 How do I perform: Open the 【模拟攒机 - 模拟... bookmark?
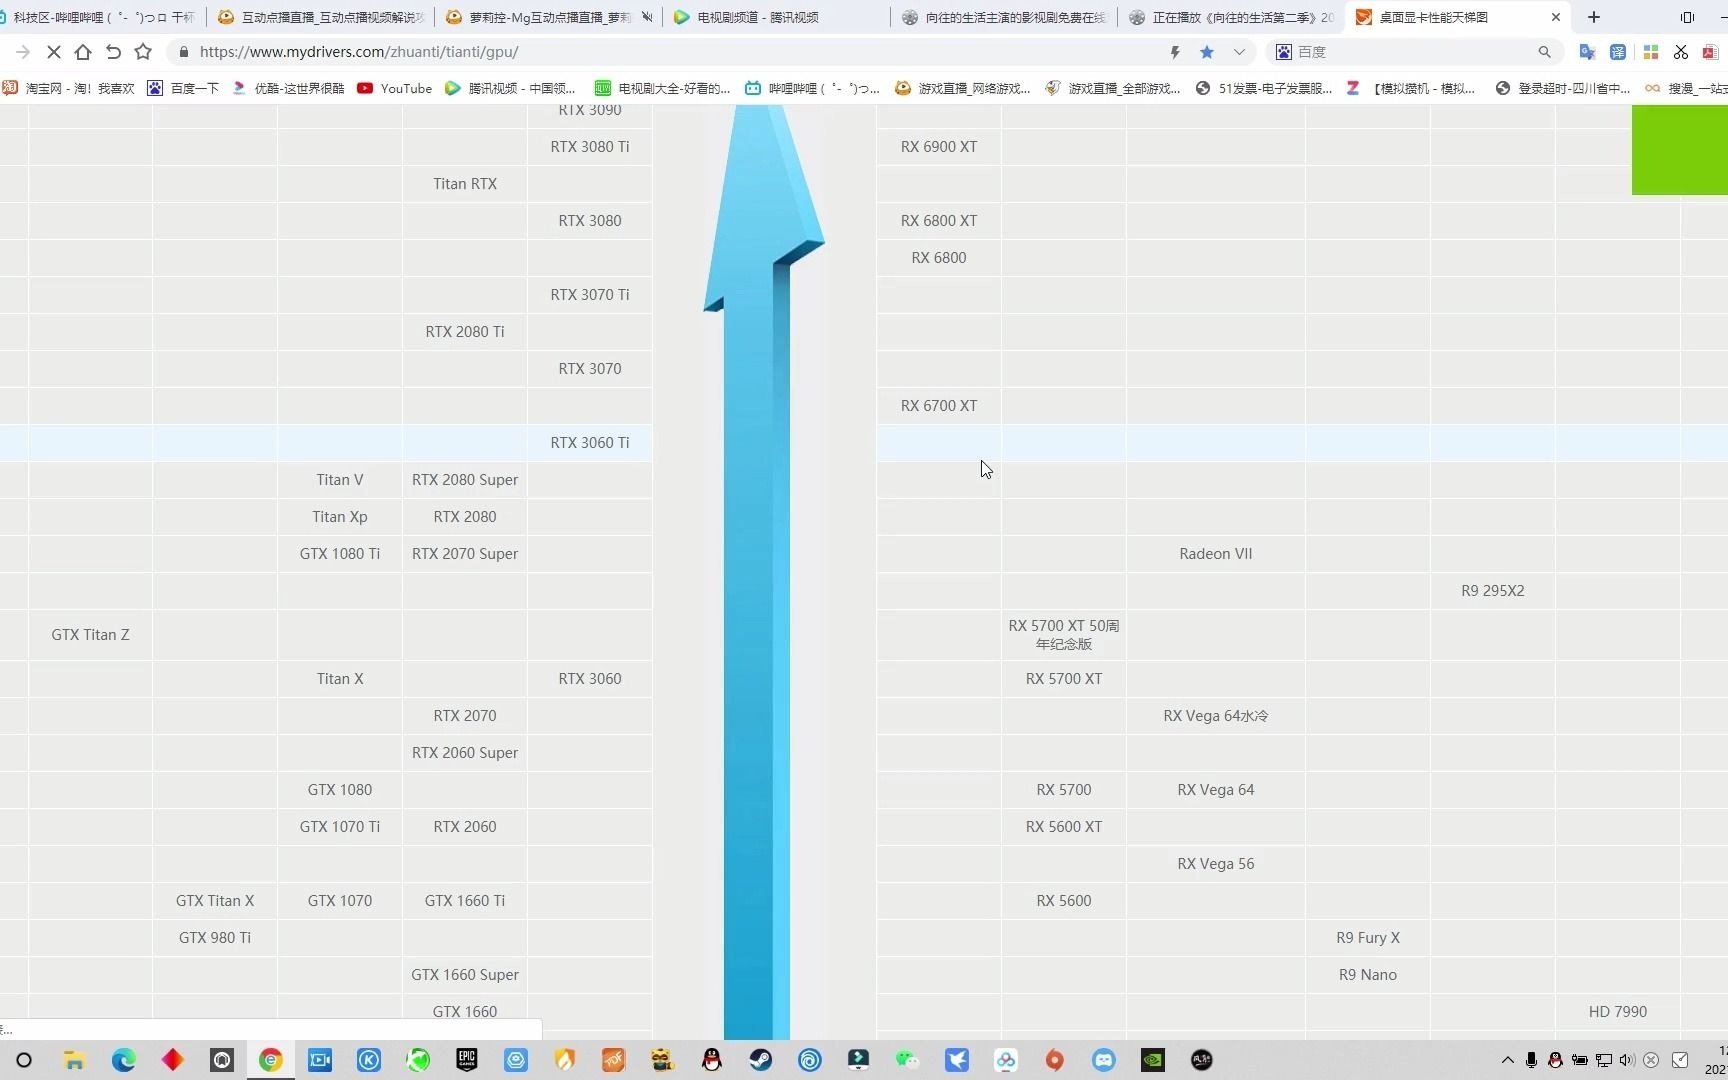1411,88
